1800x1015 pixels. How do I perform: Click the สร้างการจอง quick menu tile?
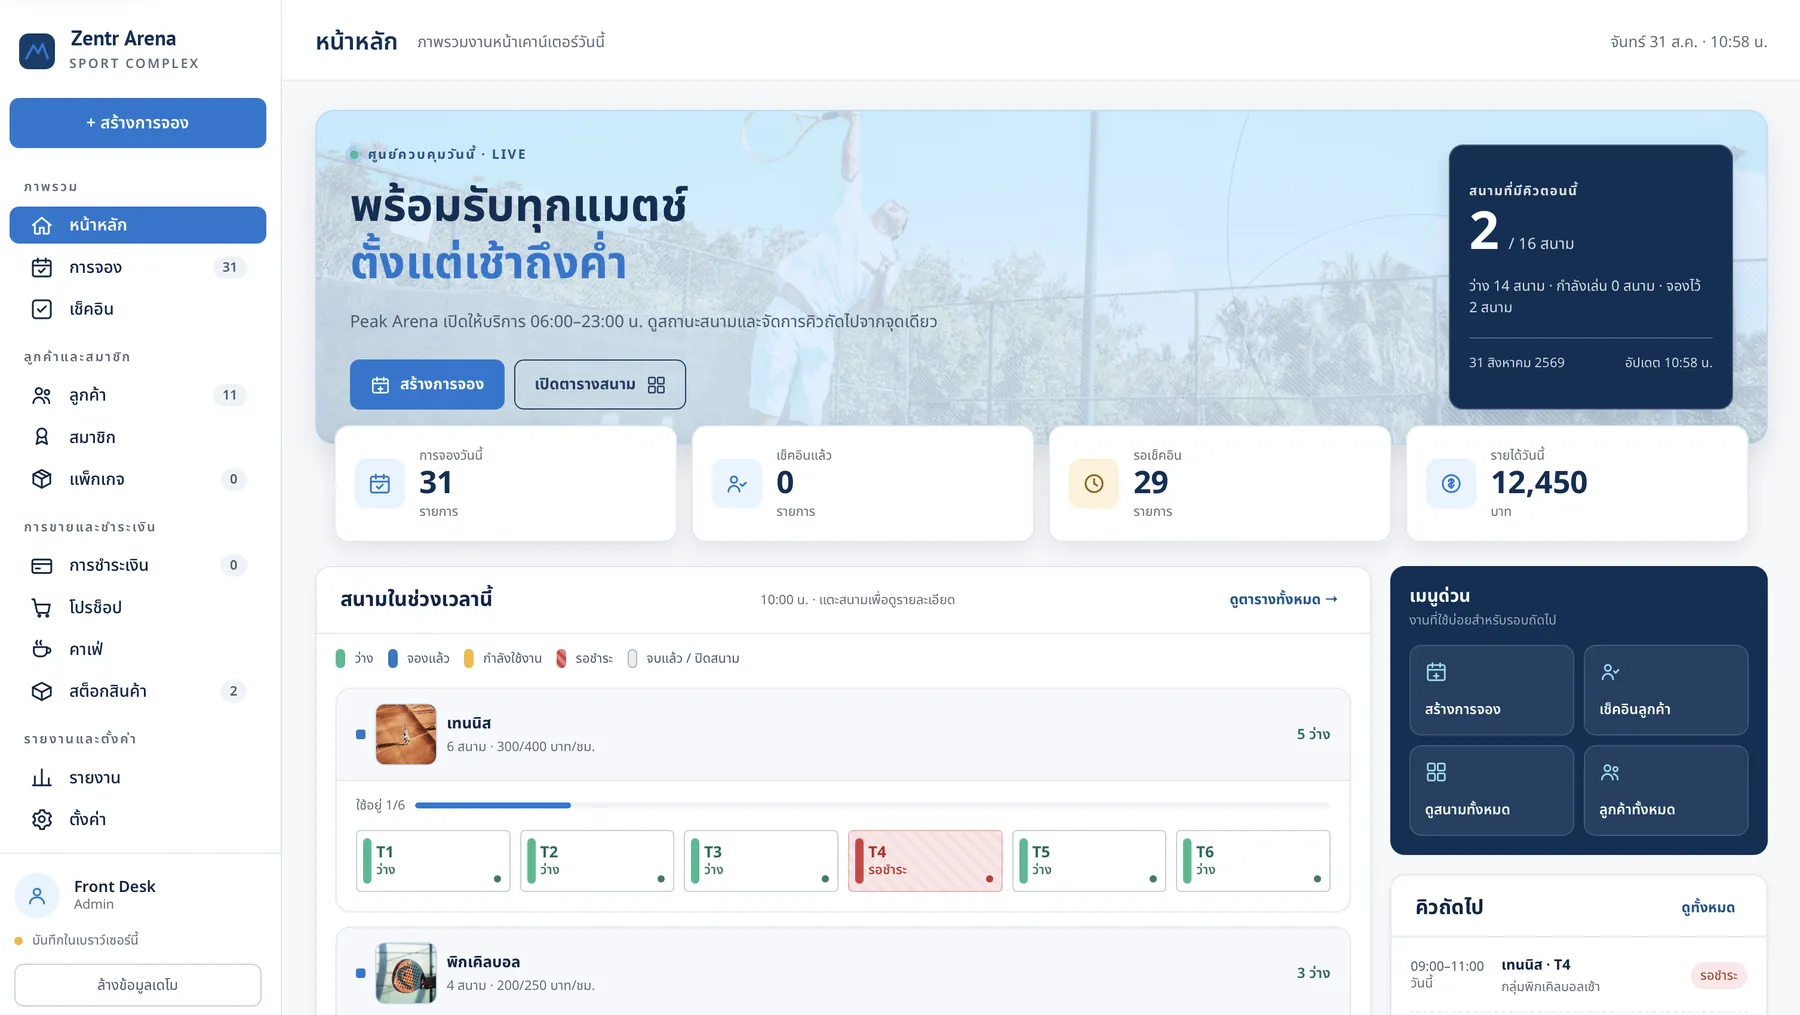click(x=1492, y=690)
